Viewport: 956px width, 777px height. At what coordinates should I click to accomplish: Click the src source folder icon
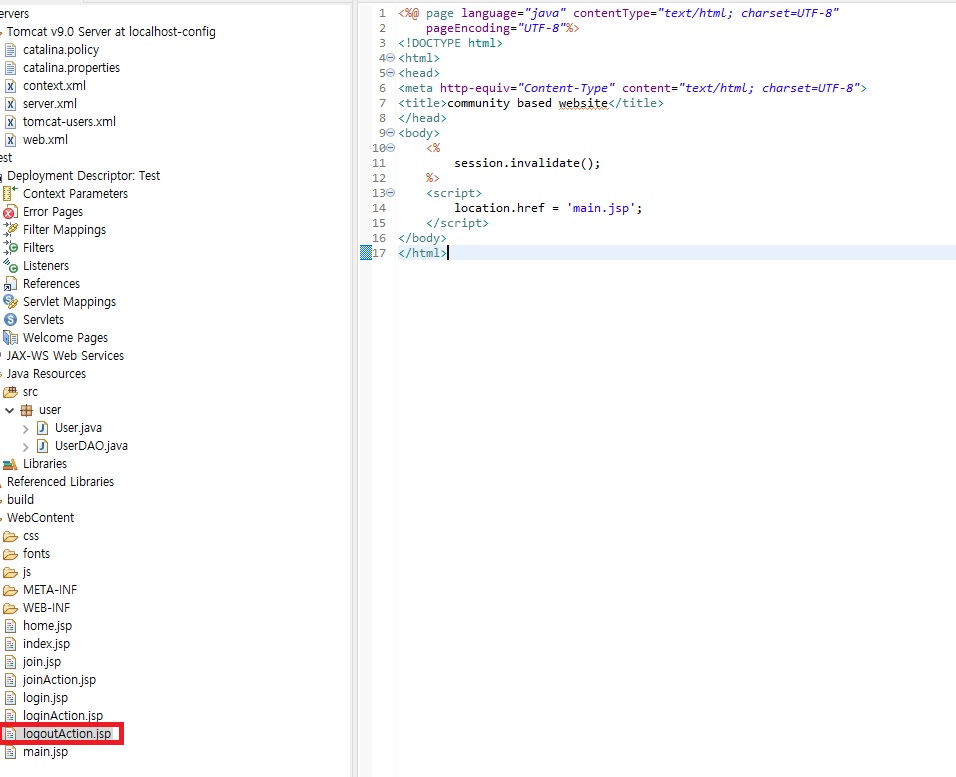[x=10, y=392]
